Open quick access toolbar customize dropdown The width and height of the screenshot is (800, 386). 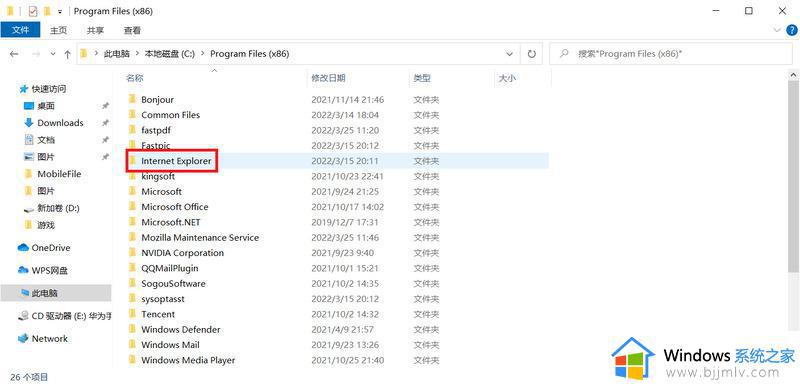click(x=60, y=11)
